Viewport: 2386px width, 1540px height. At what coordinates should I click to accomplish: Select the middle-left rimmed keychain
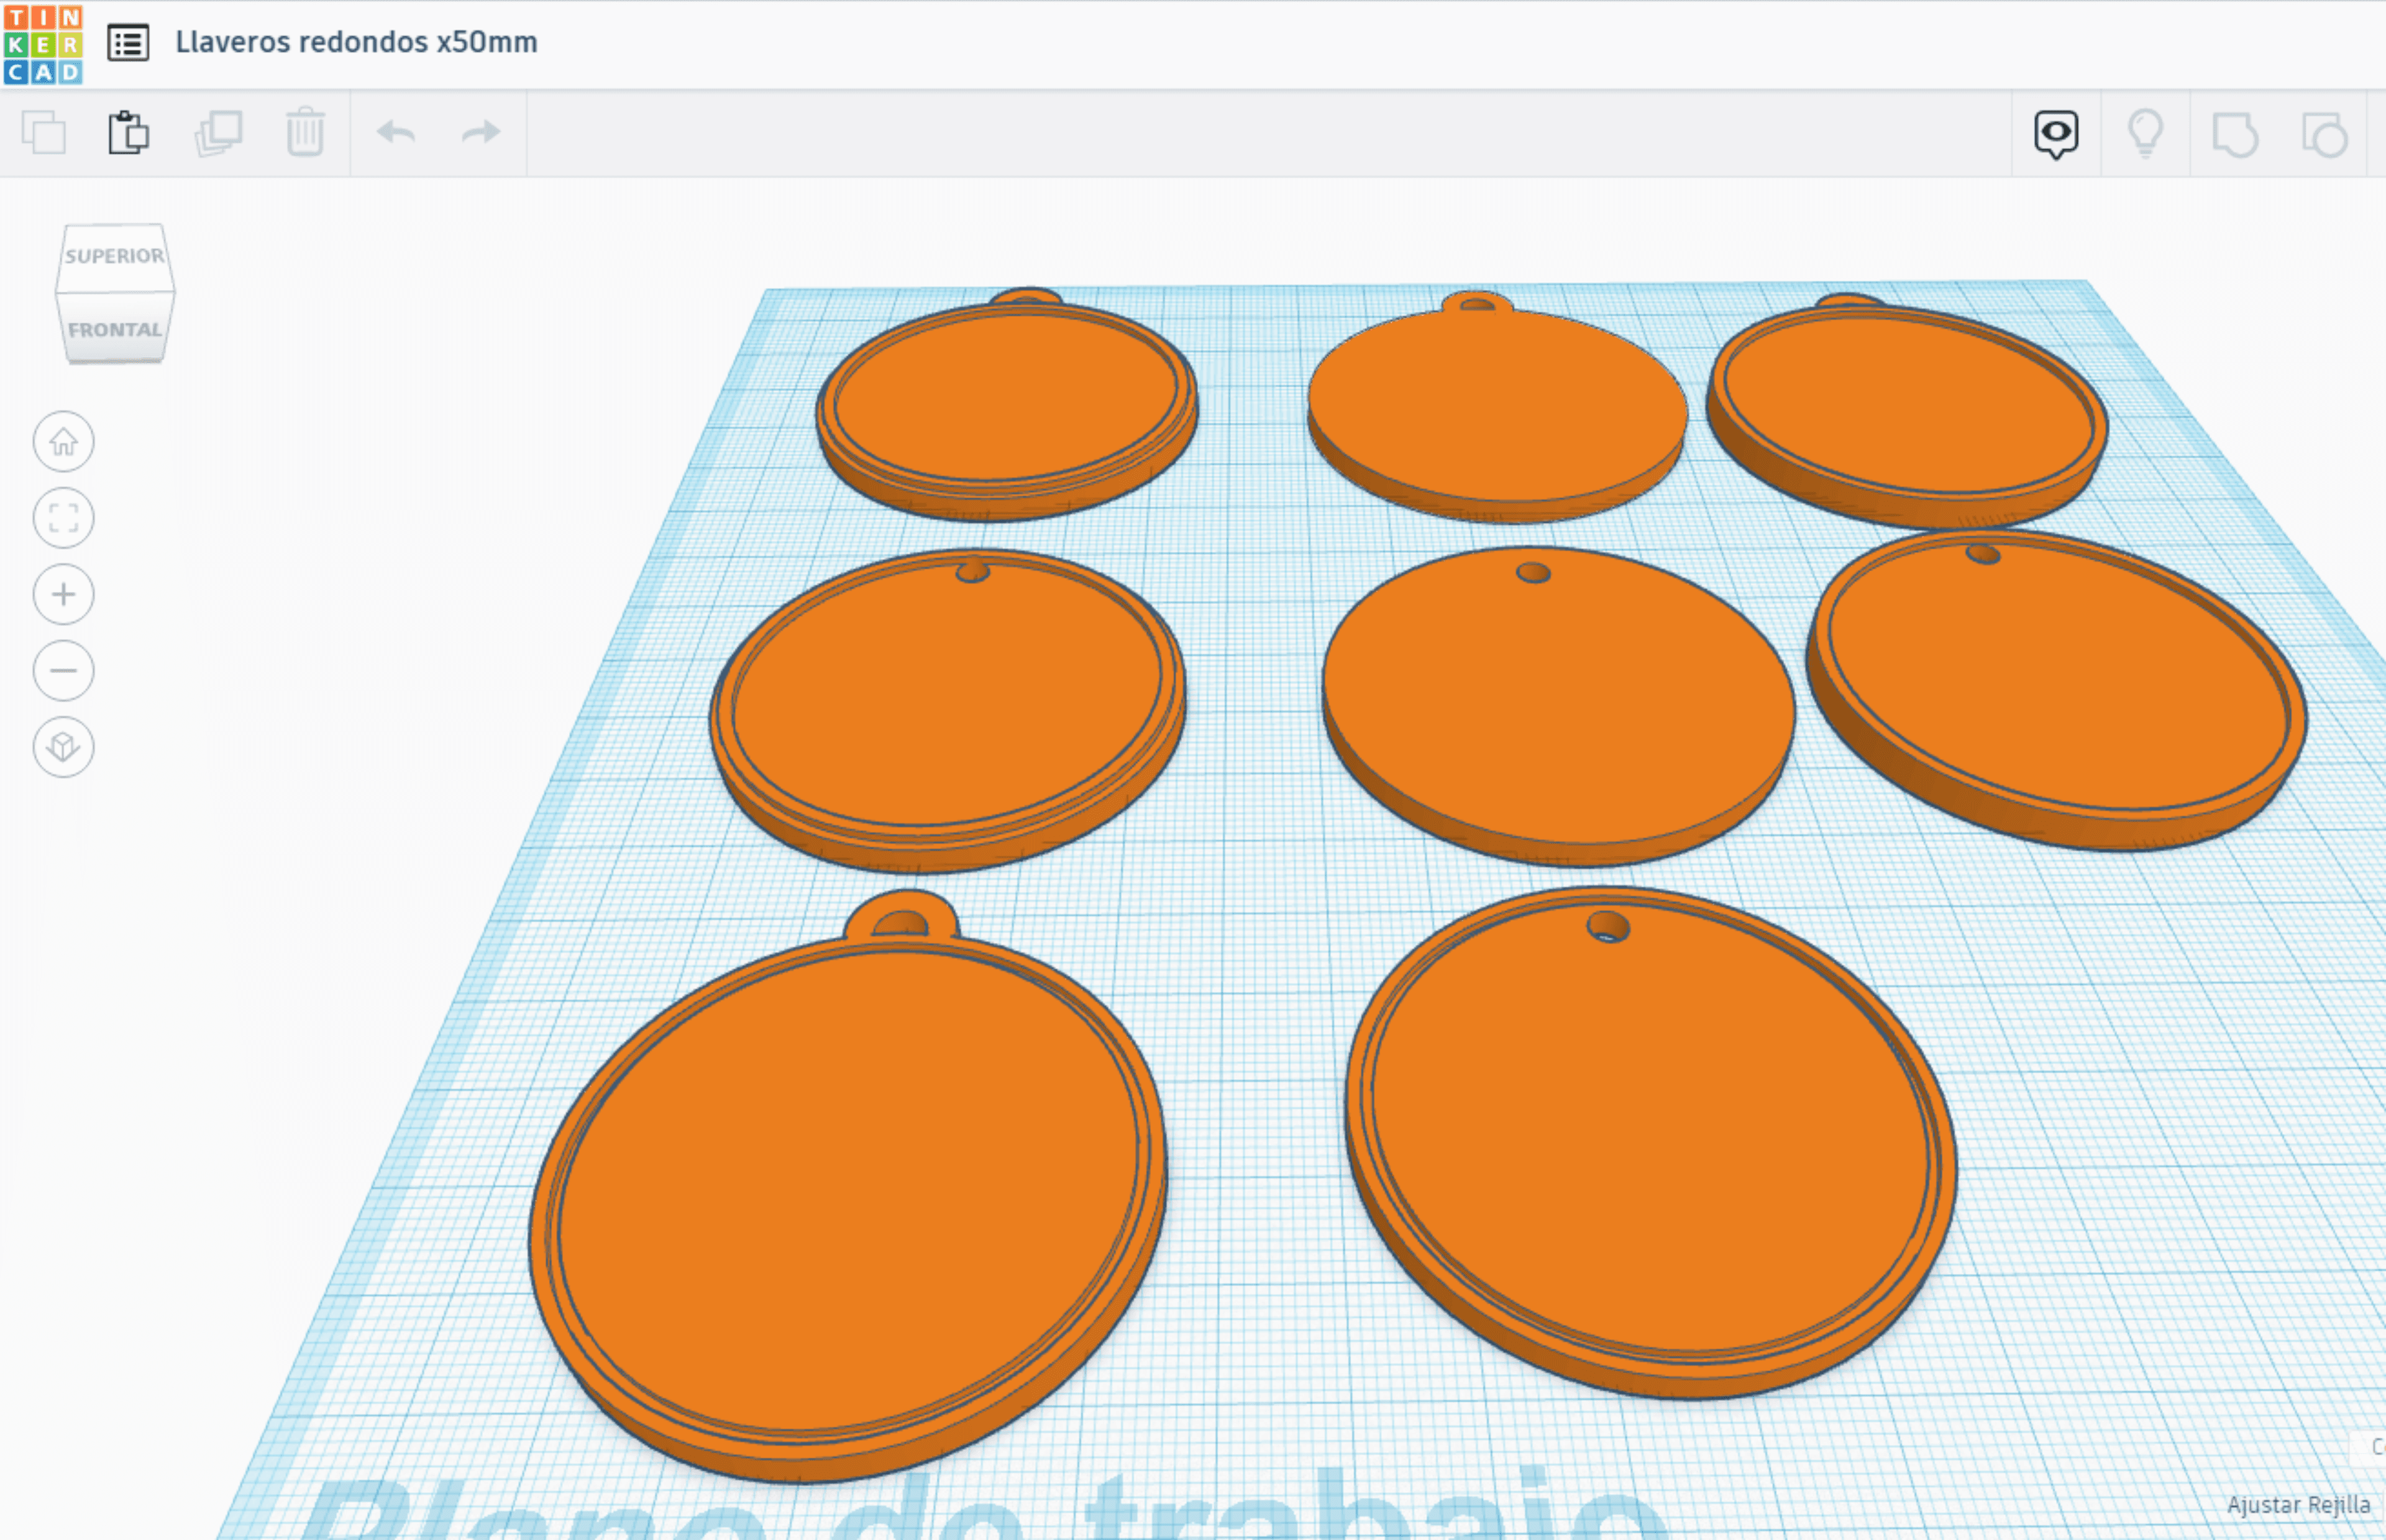947,710
